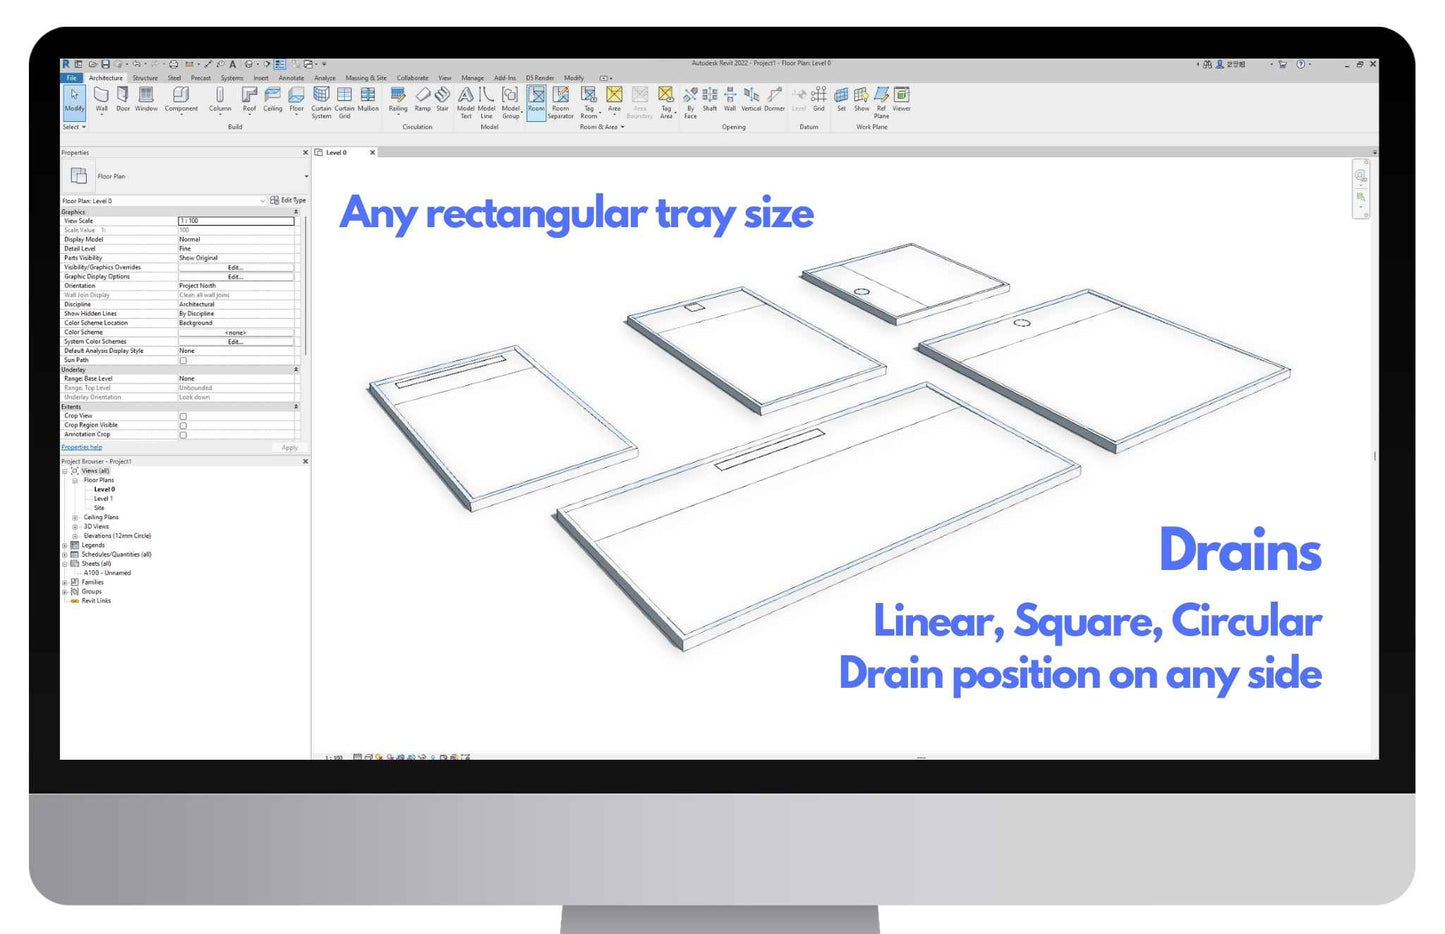
Task: Switch to the Massing & Site tab
Action: coord(365,78)
